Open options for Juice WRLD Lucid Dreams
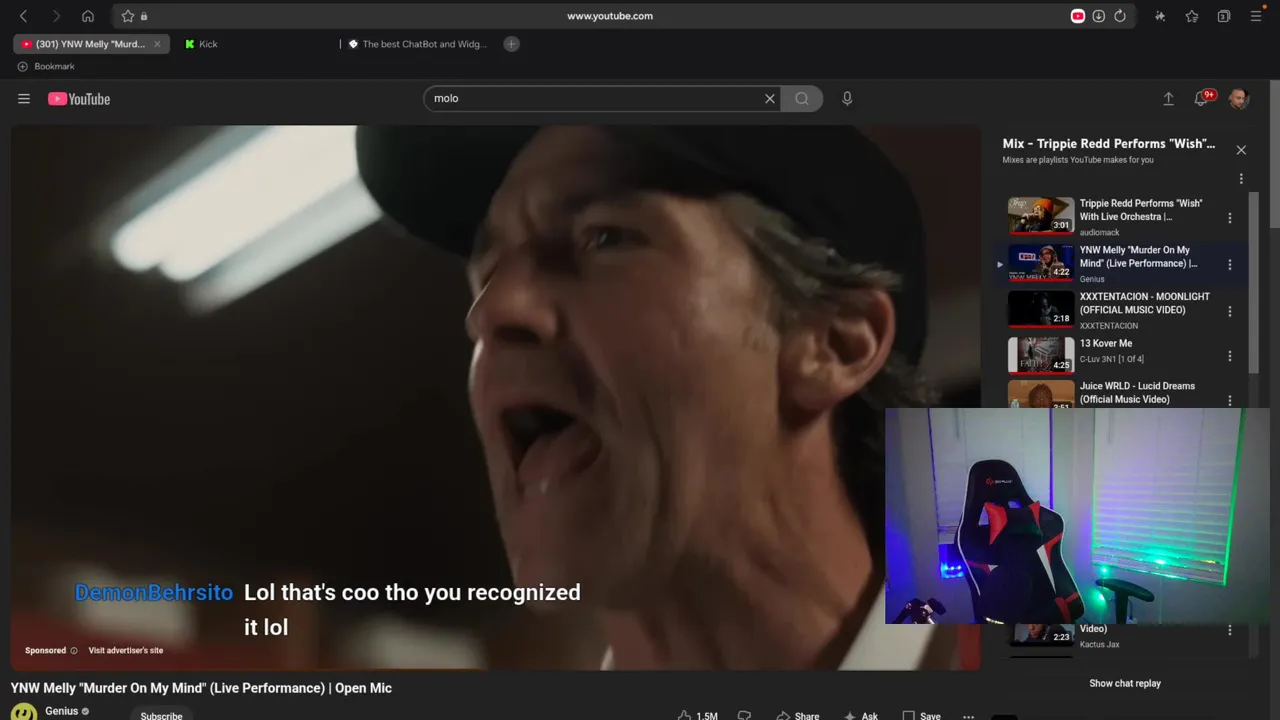The width and height of the screenshot is (1280, 720). click(x=1230, y=401)
